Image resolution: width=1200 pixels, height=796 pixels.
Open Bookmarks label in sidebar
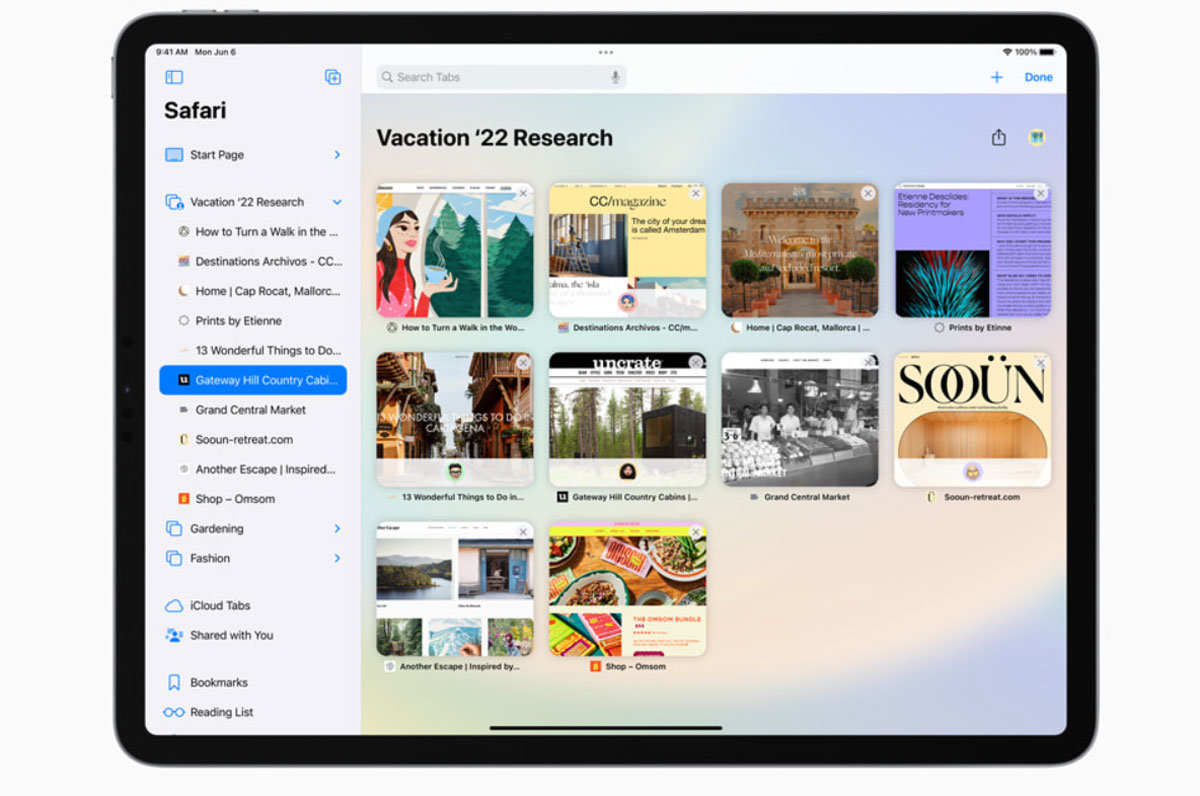(x=219, y=683)
